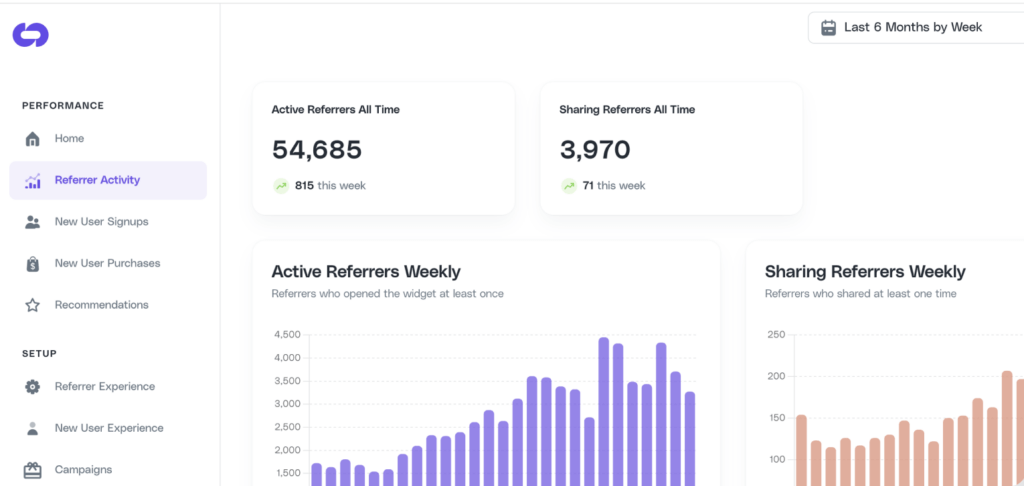Click the tallest purple bar in Active Referrers chart
This screenshot has width=1024, height=486.
click(603, 412)
